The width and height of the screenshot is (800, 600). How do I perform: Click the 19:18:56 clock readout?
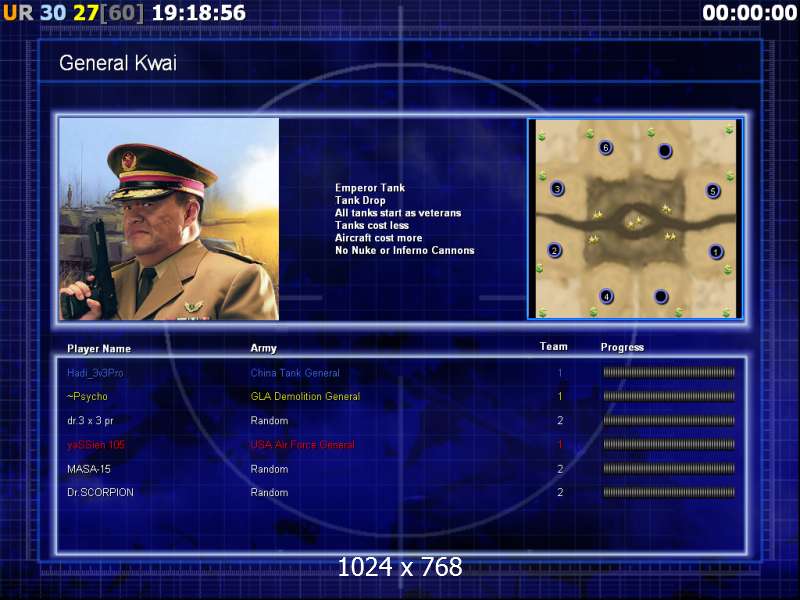pos(199,13)
